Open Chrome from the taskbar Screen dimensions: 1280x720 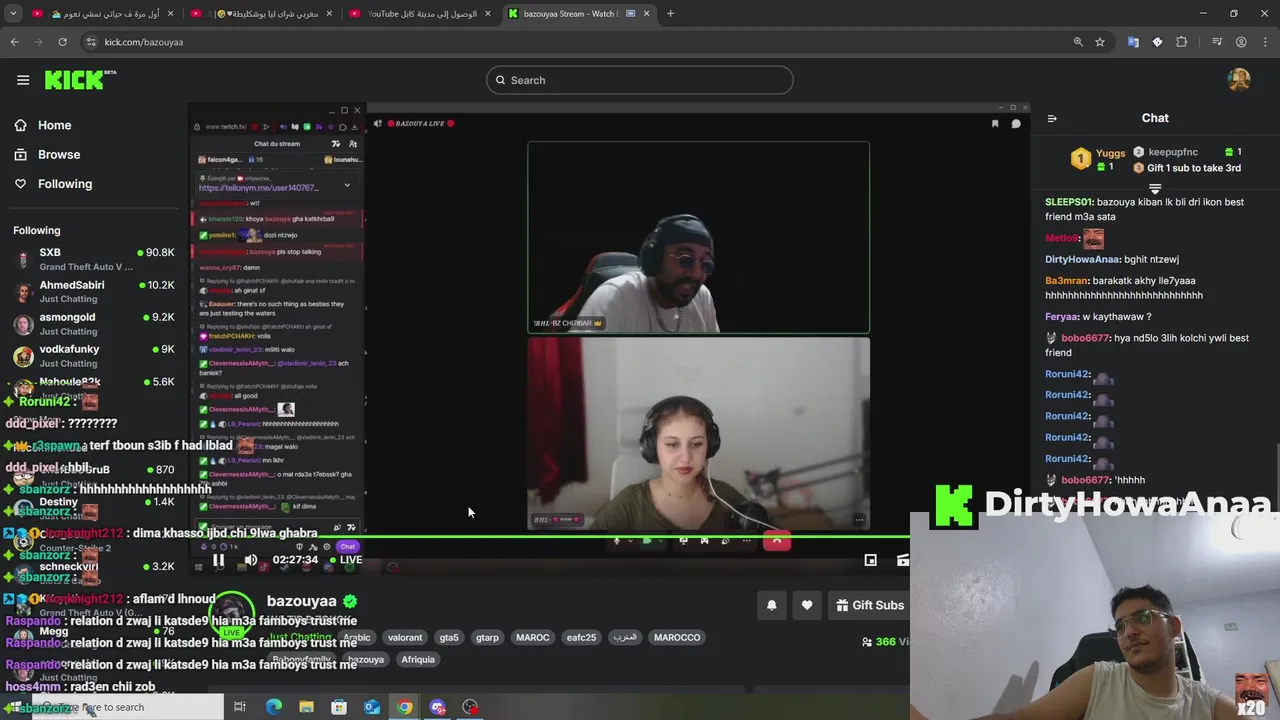404,707
